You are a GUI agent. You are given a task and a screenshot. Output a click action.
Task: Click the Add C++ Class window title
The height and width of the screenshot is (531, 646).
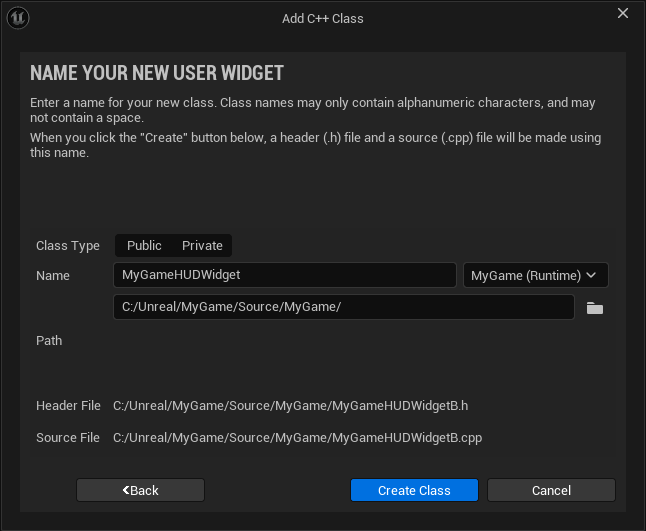pyautogui.click(x=323, y=18)
